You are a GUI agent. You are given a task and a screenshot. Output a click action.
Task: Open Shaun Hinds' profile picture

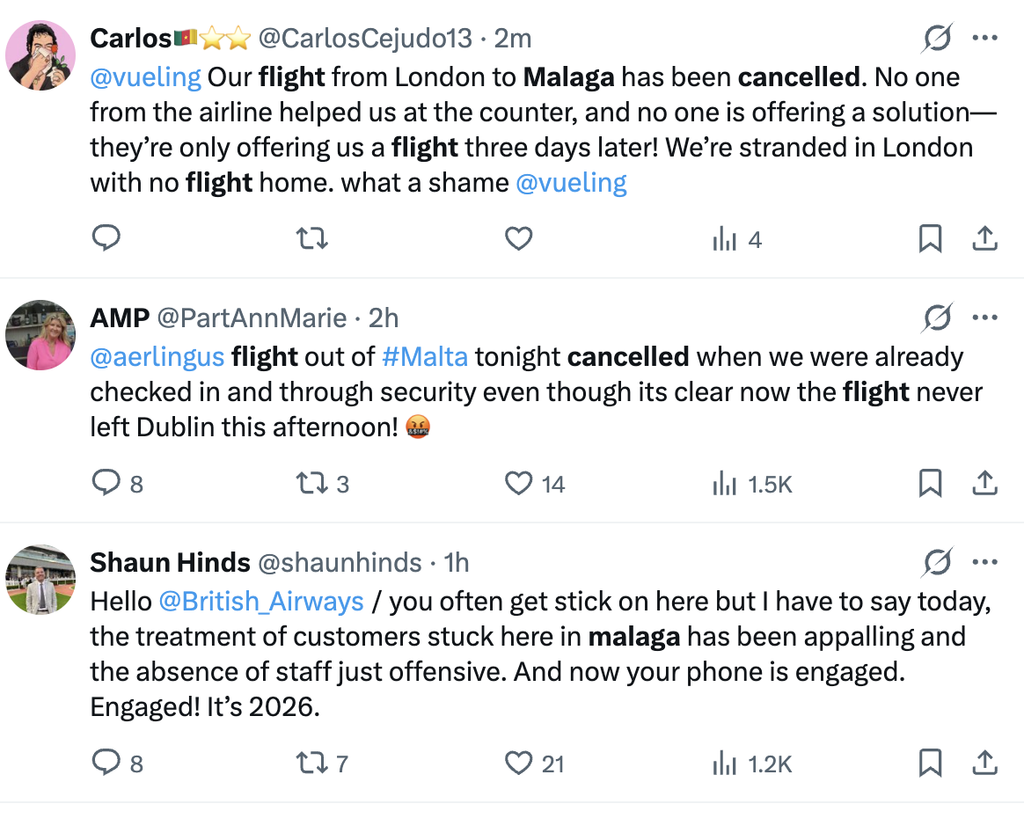point(40,580)
